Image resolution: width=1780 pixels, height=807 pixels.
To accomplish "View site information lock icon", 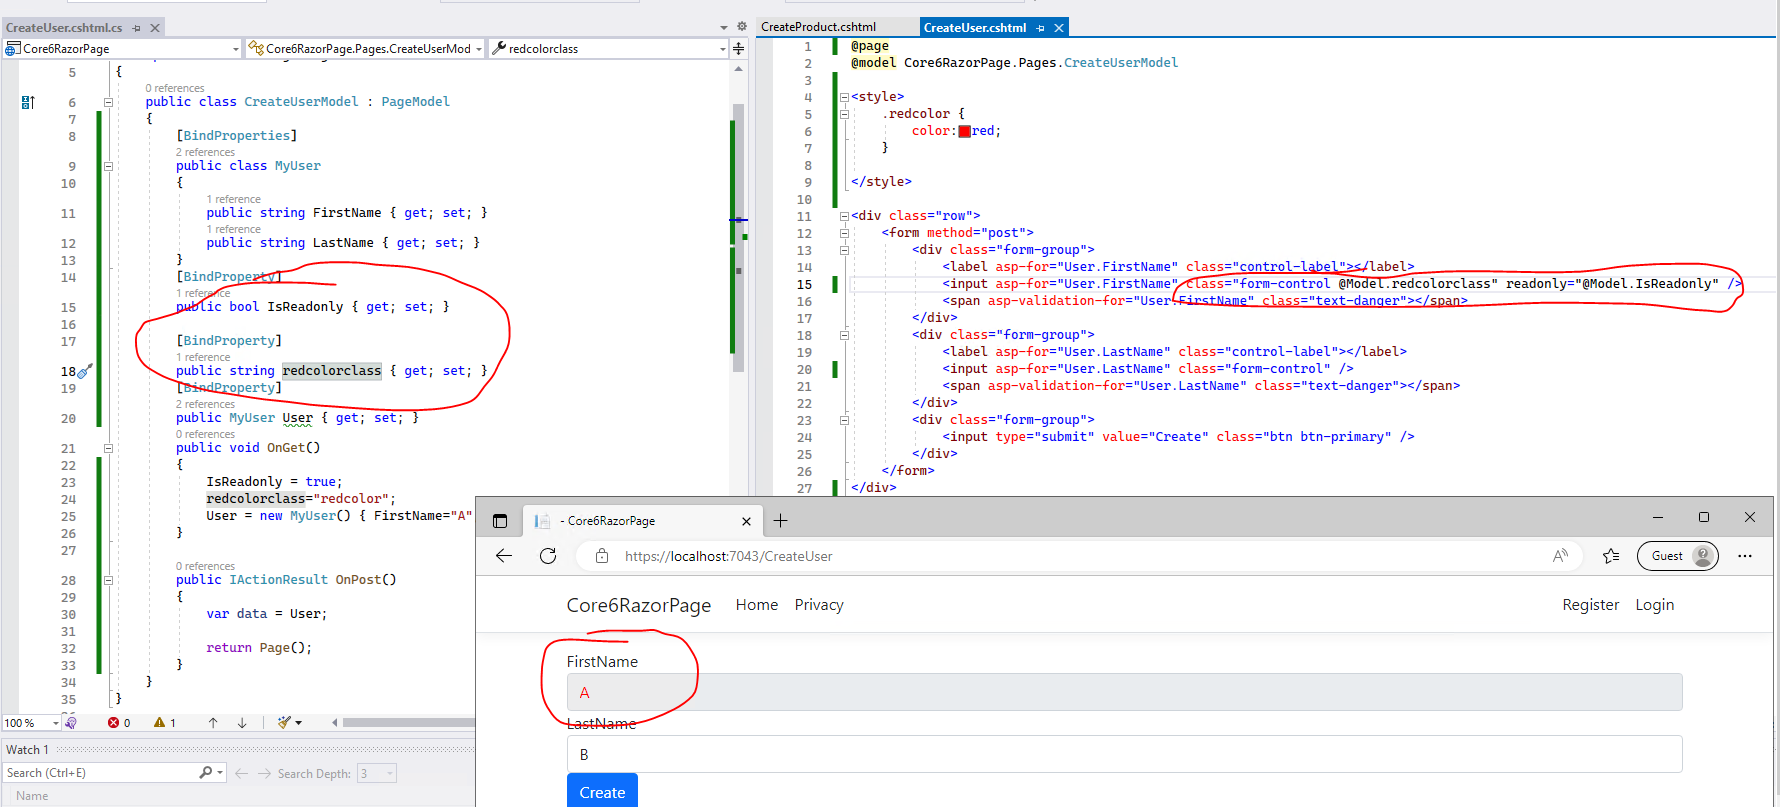I will pyautogui.click(x=602, y=556).
